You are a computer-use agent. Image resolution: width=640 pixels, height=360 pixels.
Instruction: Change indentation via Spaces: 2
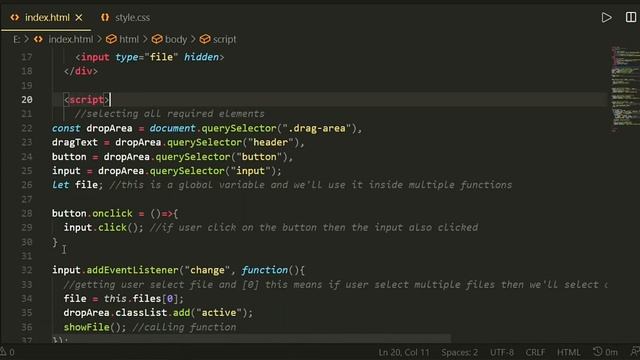(459, 352)
